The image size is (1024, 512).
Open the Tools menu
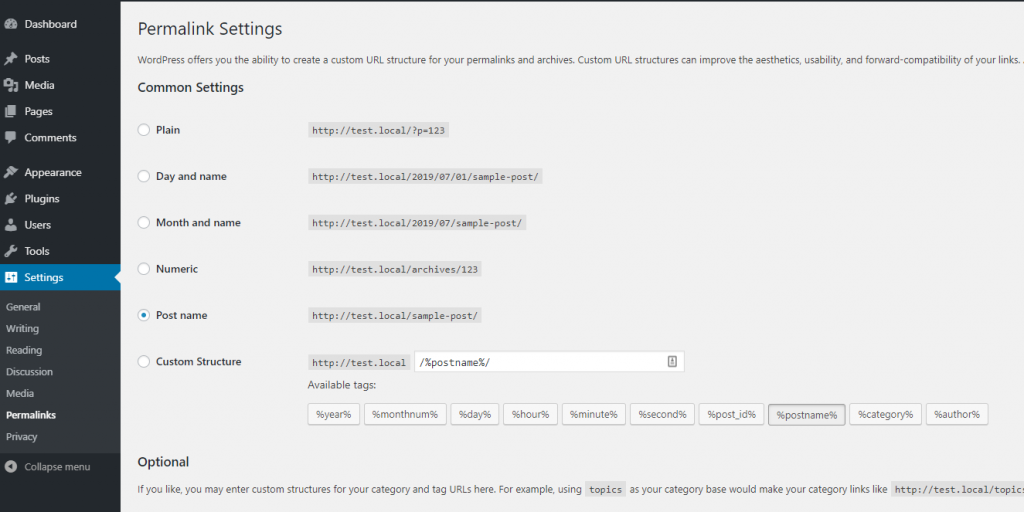pyautogui.click(x=60, y=251)
